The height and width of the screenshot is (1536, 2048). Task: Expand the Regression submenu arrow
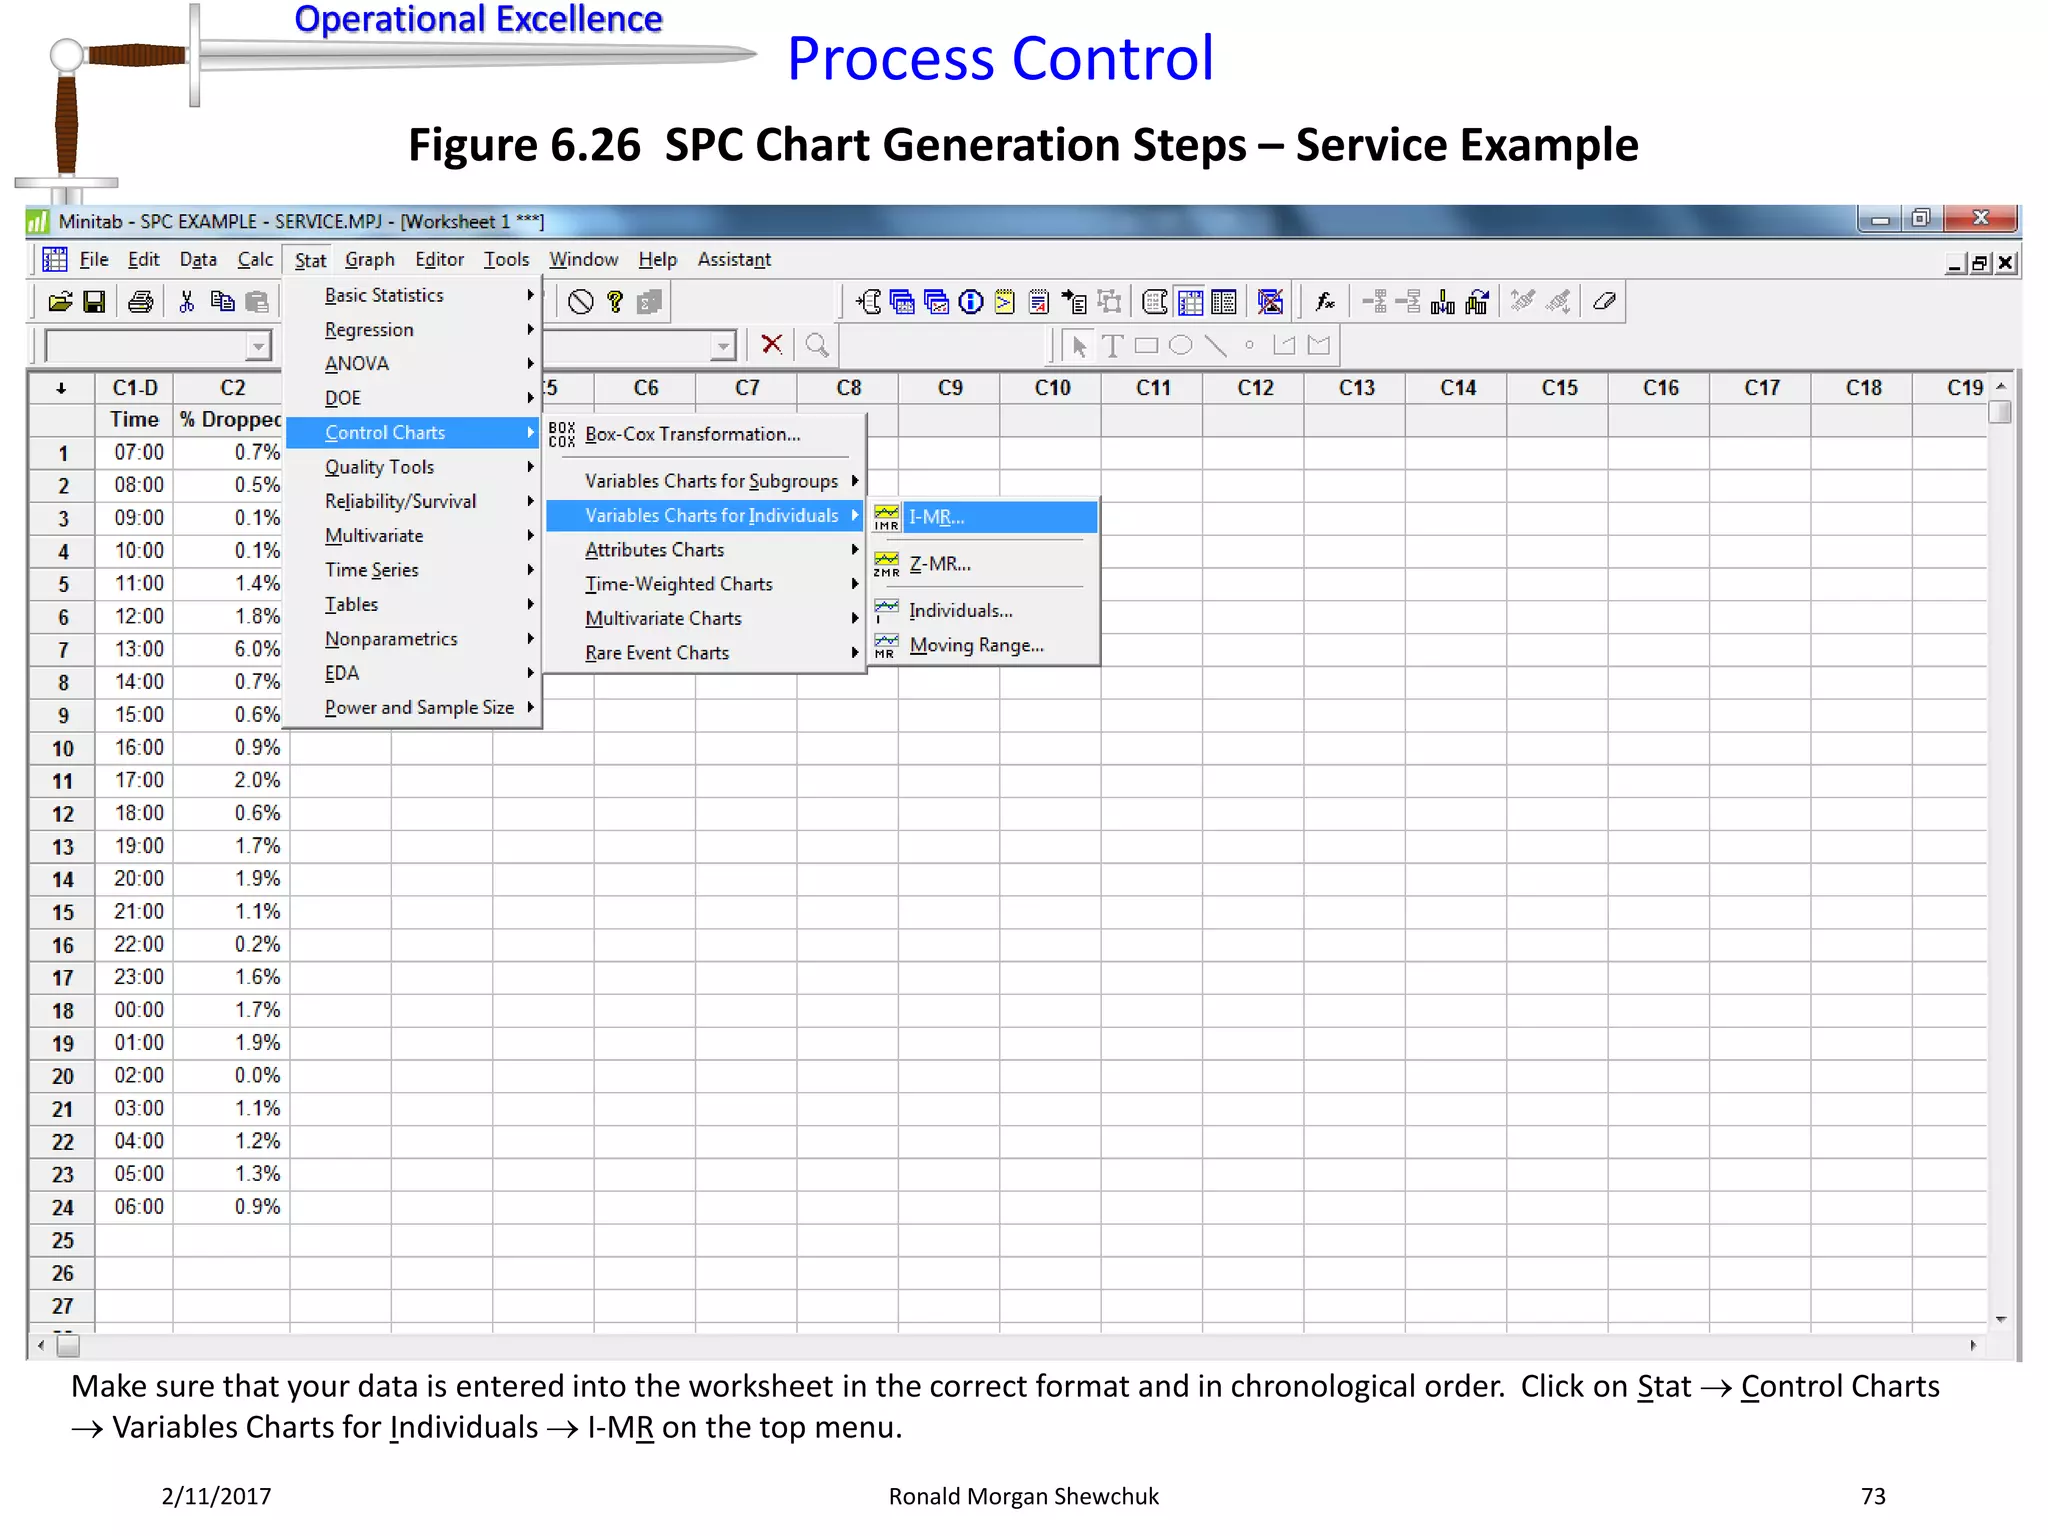(x=530, y=329)
